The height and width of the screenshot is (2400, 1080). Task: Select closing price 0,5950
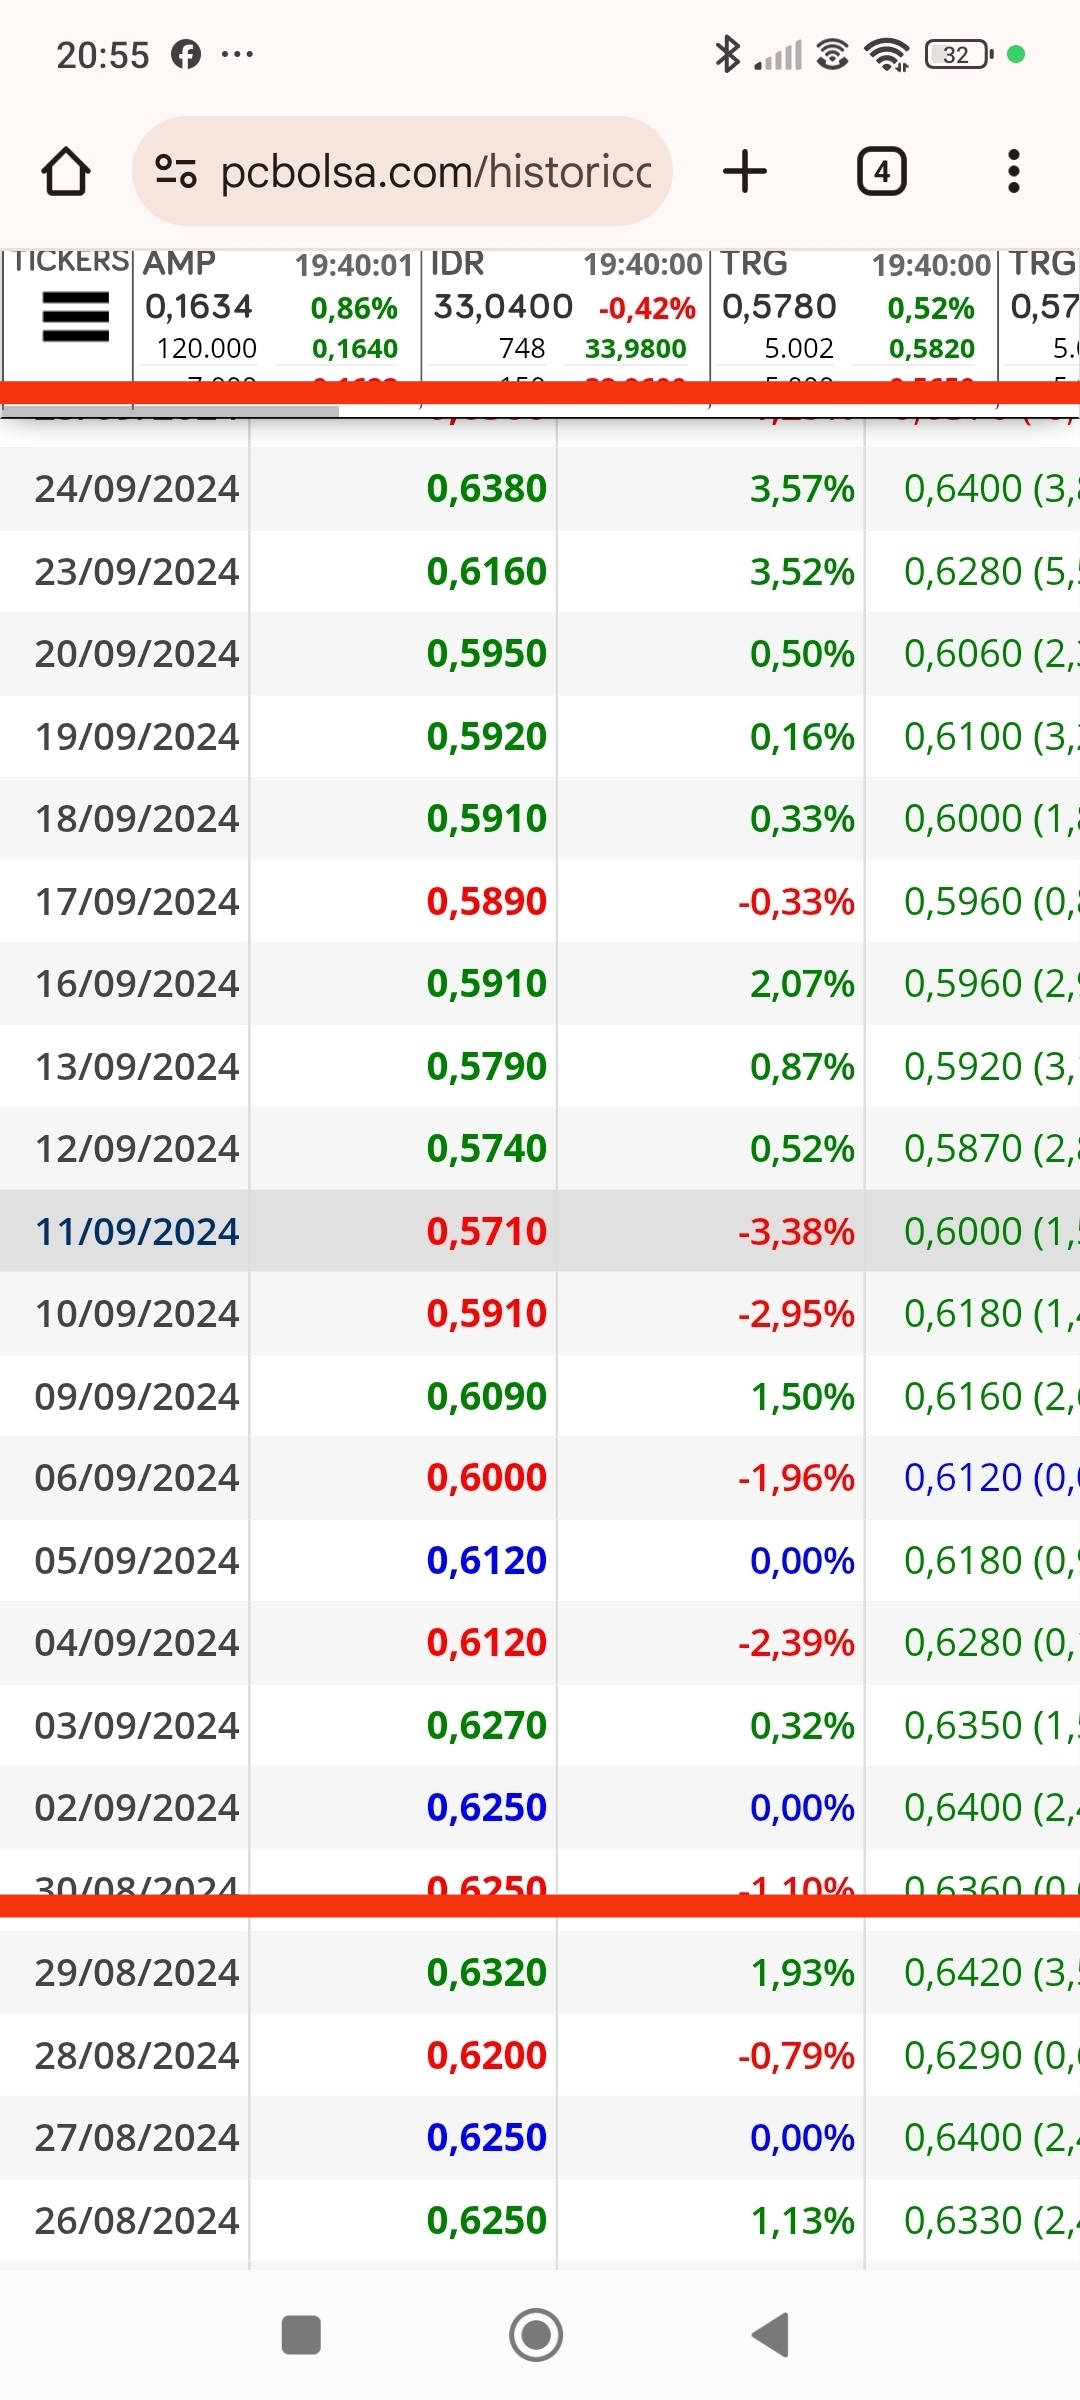(x=487, y=654)
